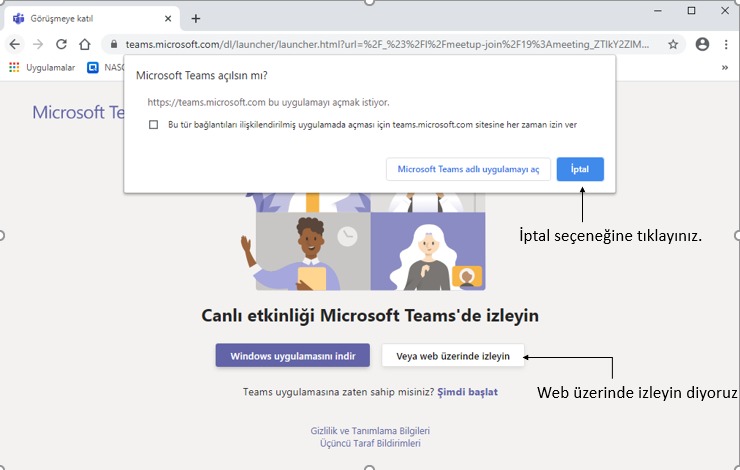Minimize the Chrome window
Image resolution: width=740 pixels, height=470 pixels.
[x=657, y=10]
